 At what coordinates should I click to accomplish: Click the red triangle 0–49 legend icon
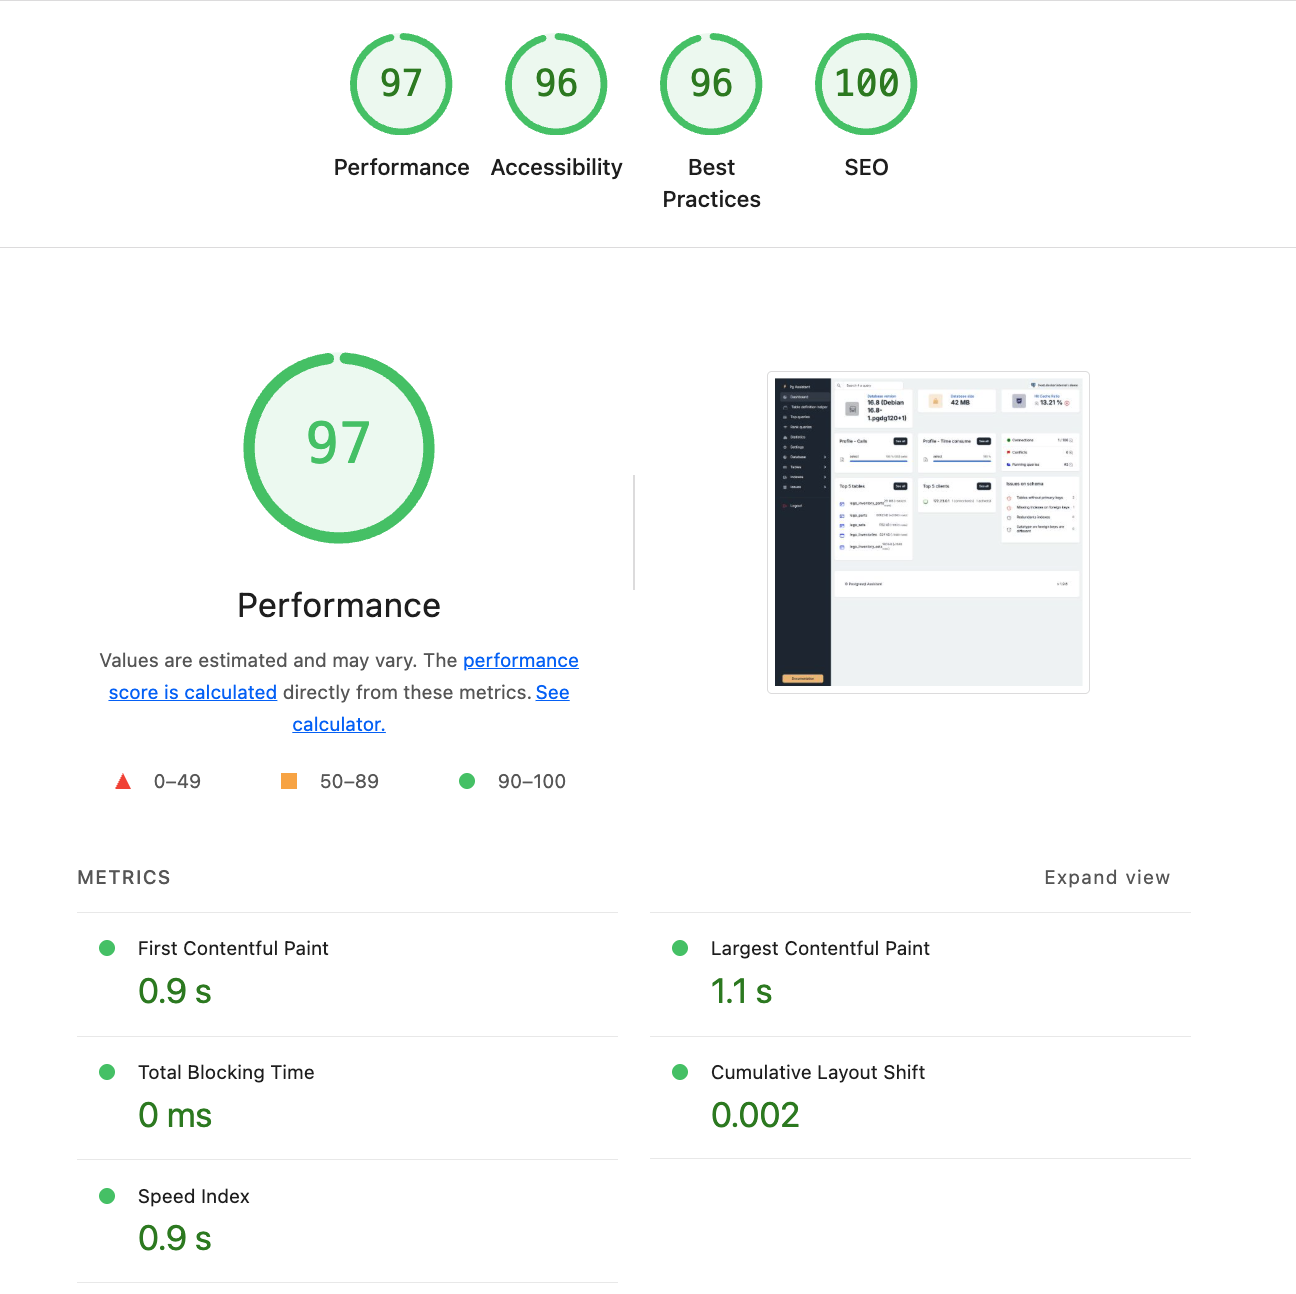click(x=123, y=781)
